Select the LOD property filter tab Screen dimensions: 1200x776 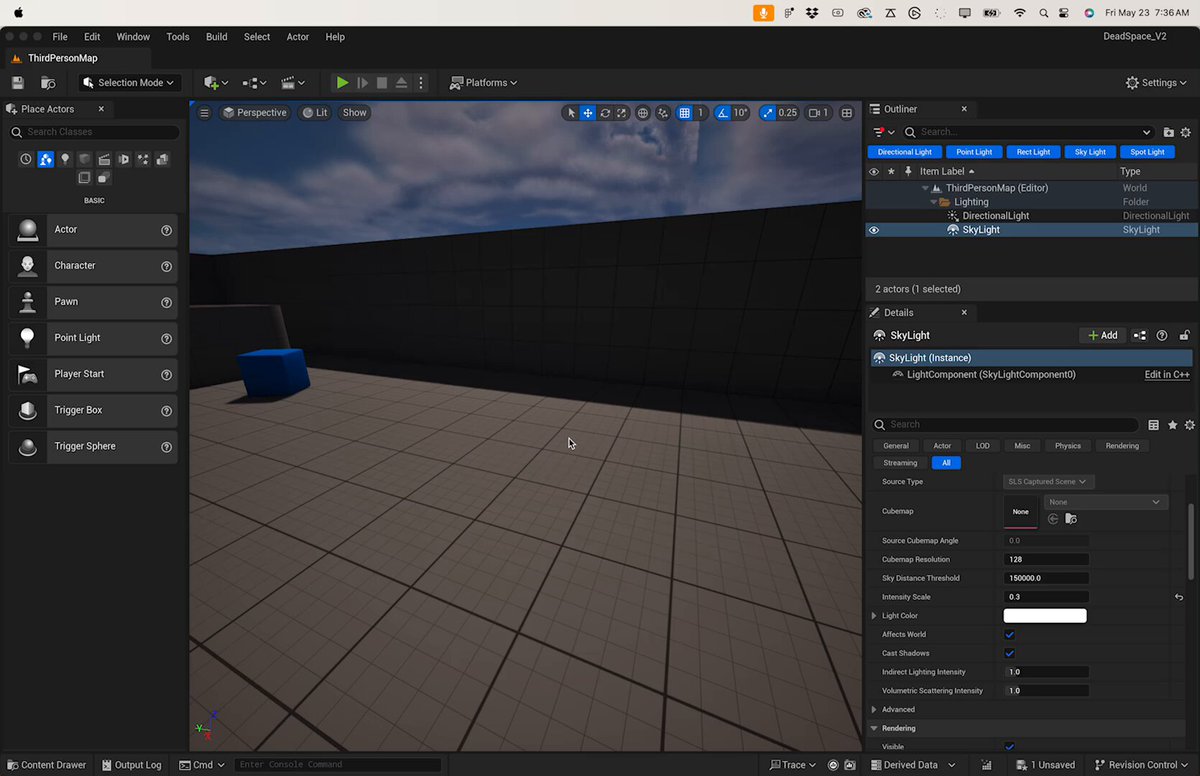click(983, 446)
